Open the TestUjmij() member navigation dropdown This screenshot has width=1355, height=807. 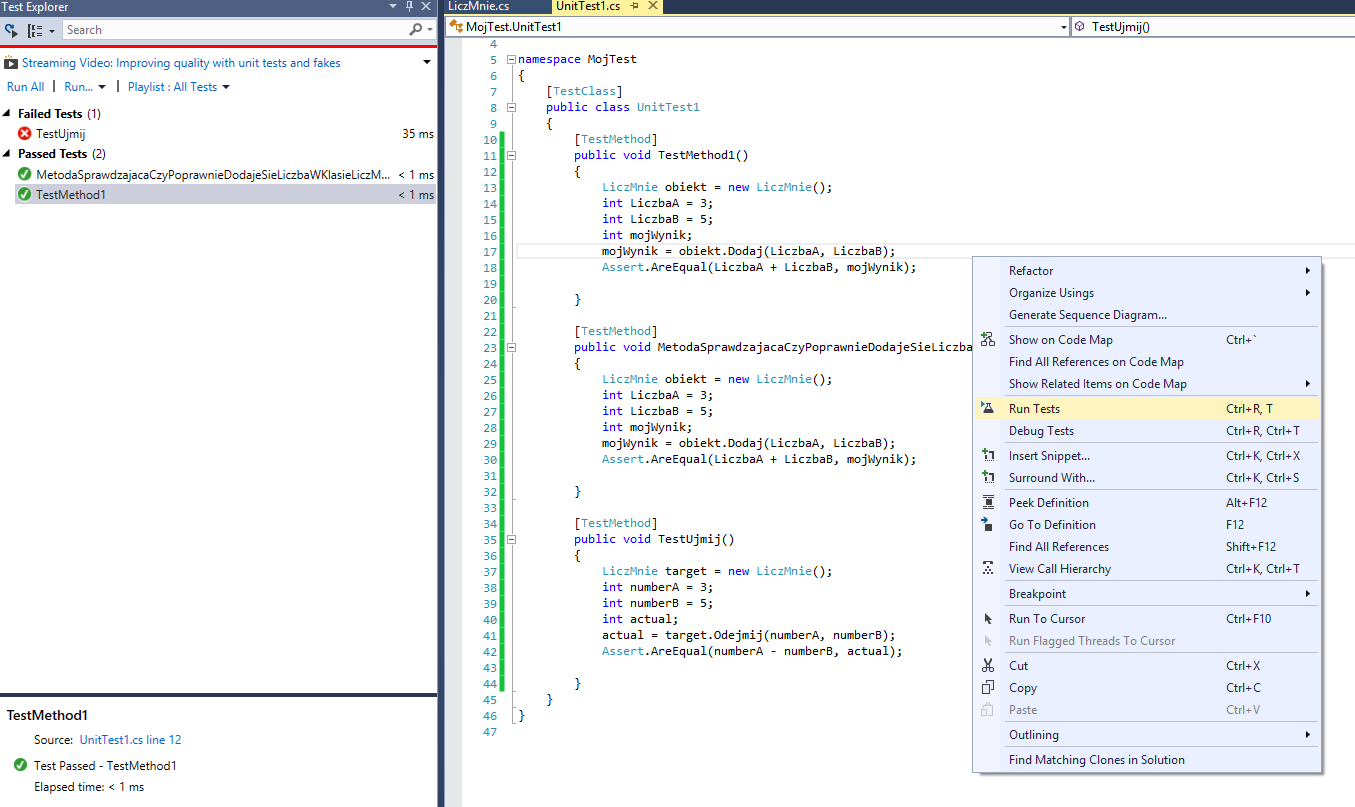pyautogui.click(x=1212, y=27)
